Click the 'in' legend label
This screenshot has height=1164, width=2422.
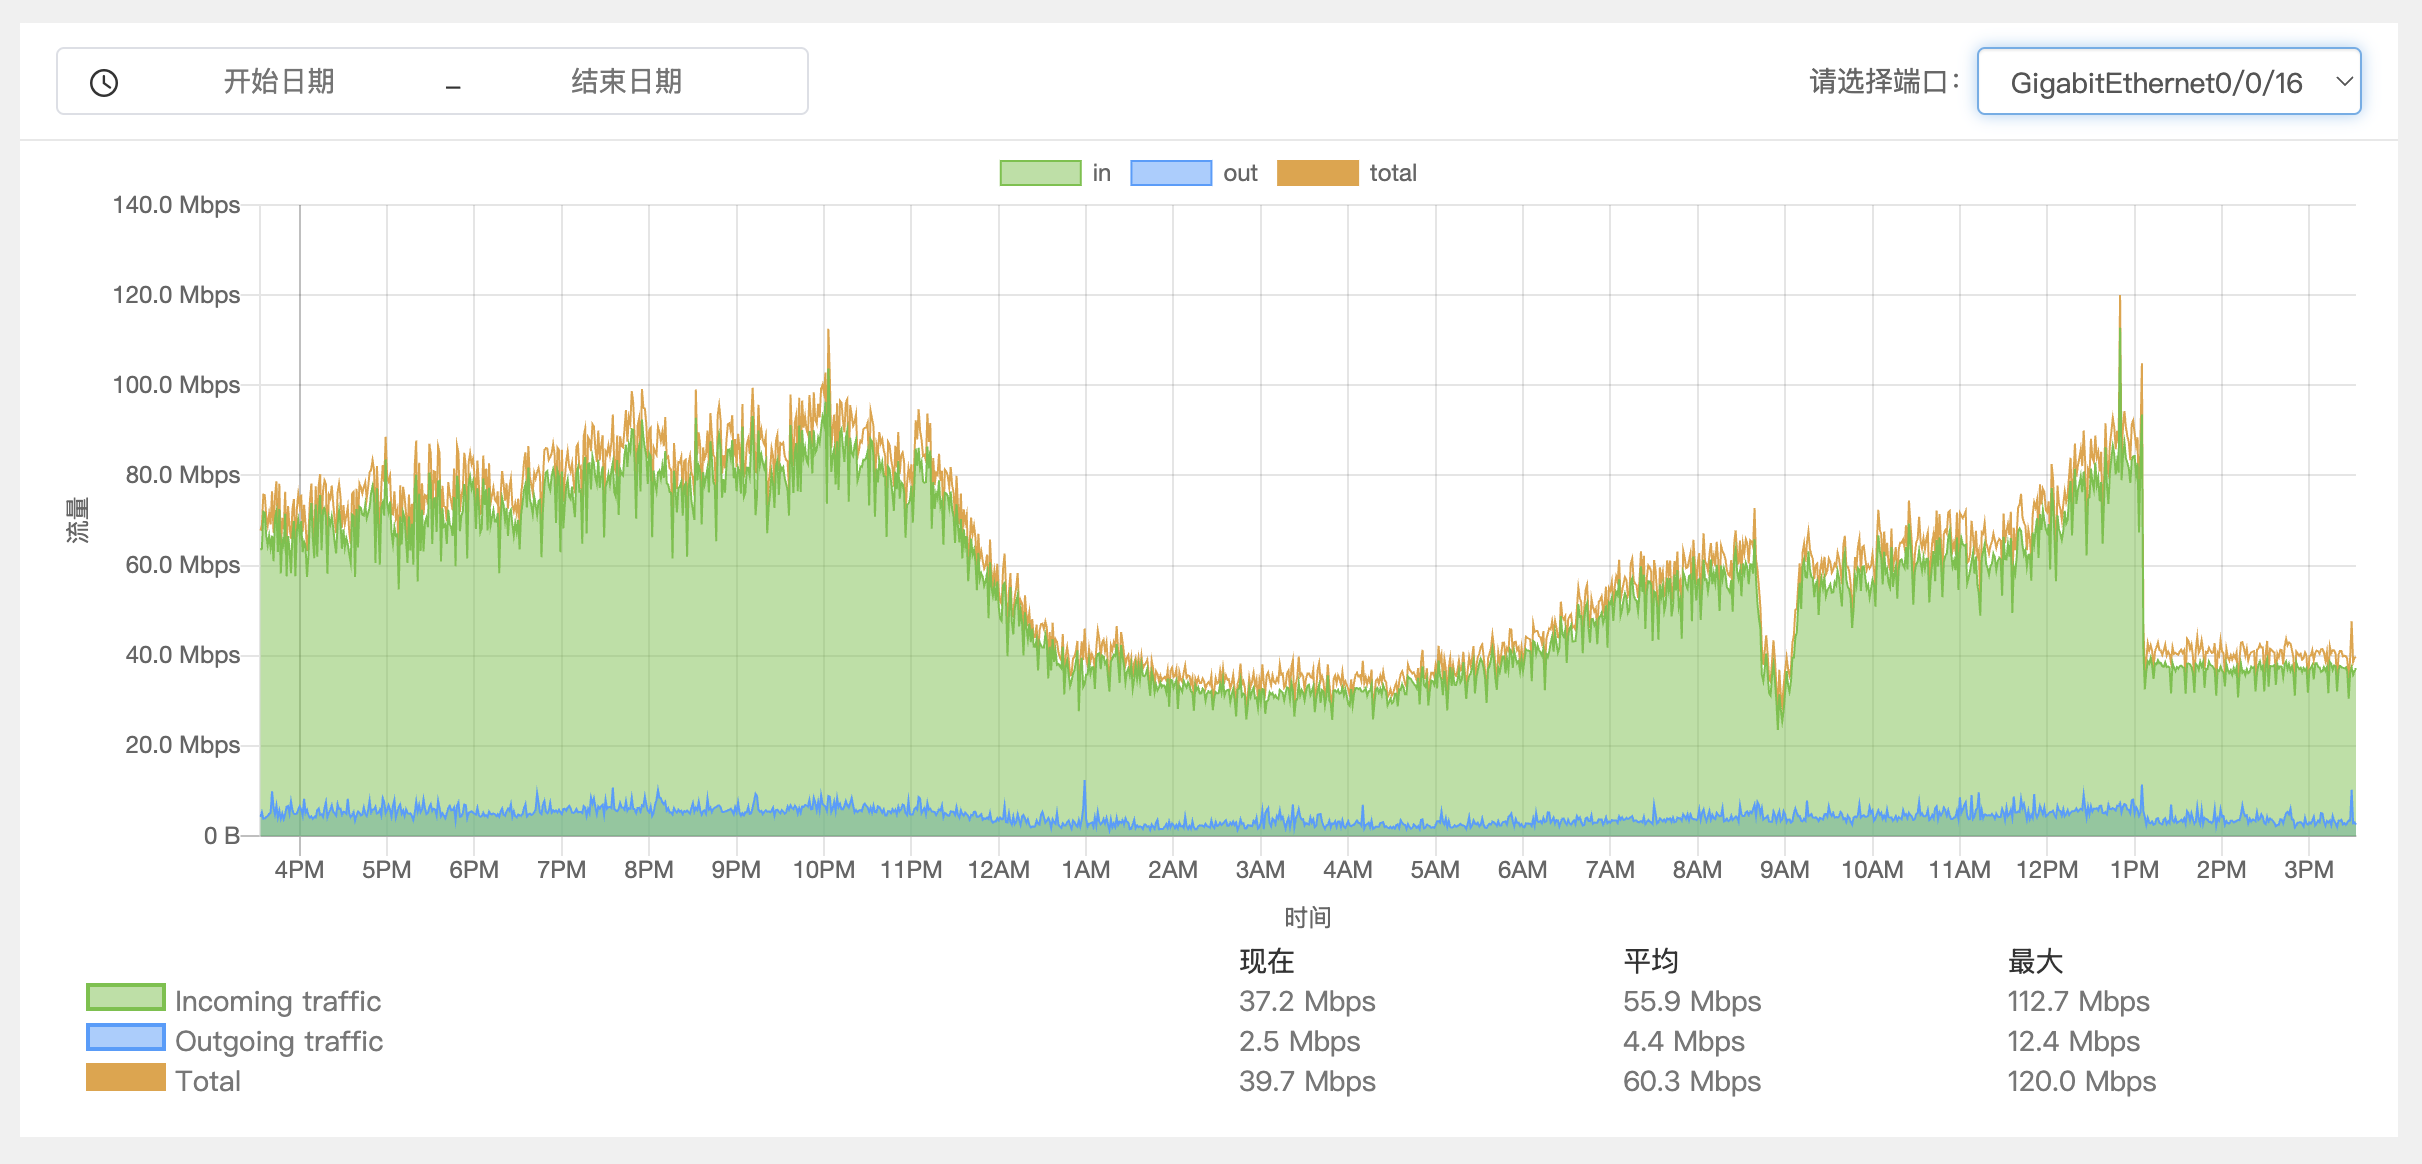(1102, 173)
